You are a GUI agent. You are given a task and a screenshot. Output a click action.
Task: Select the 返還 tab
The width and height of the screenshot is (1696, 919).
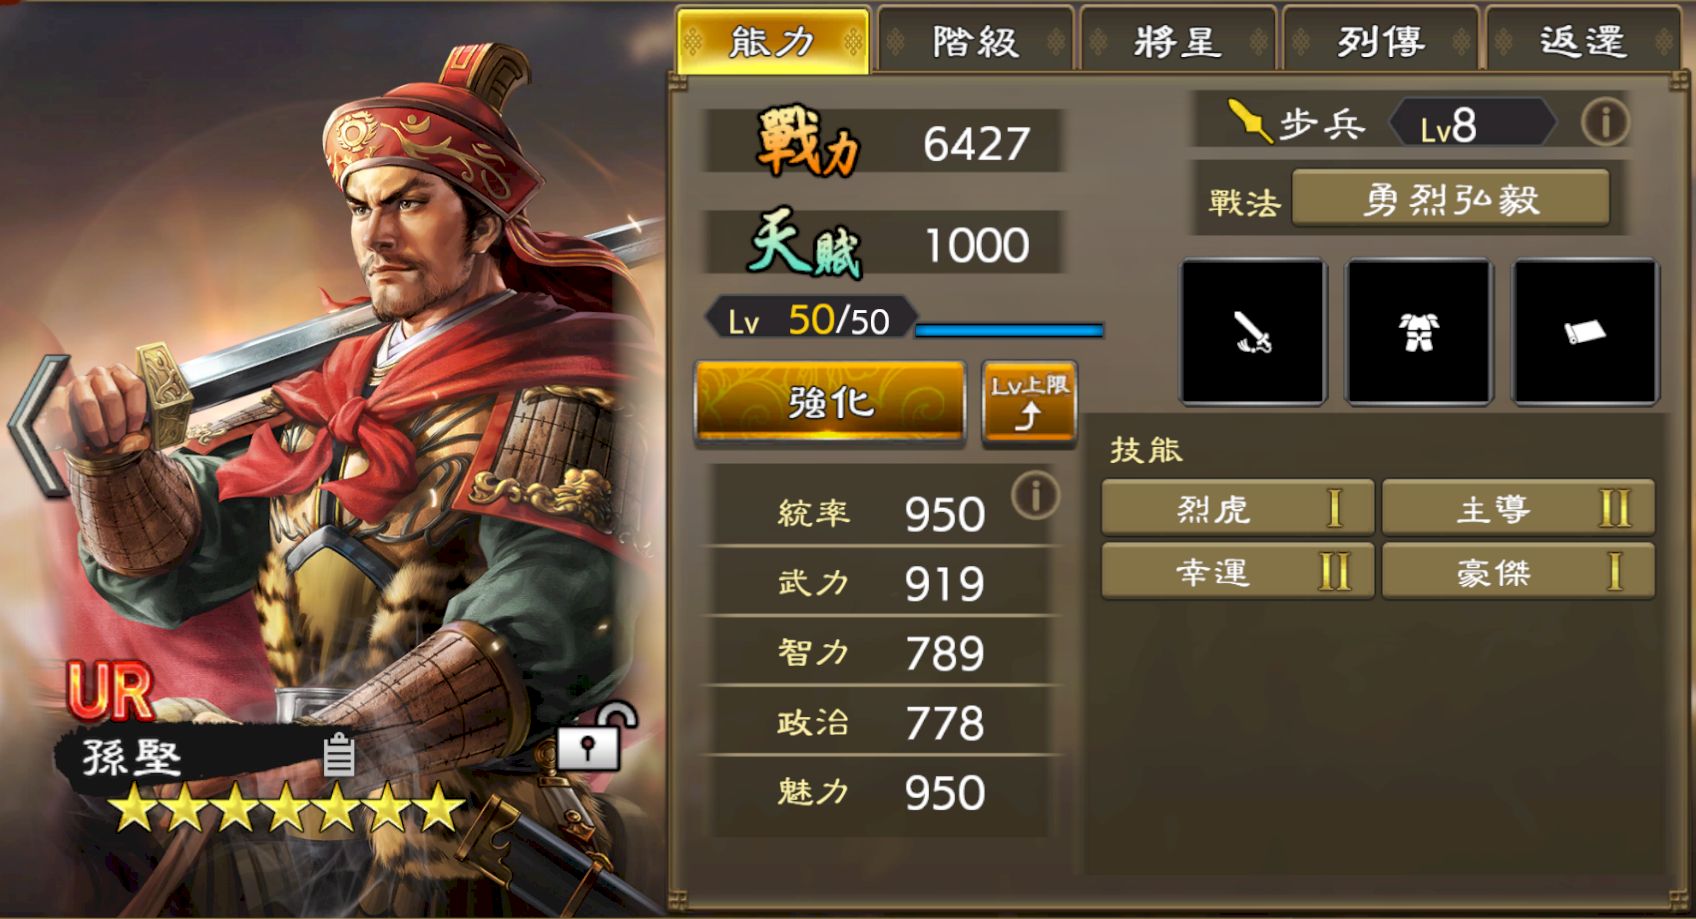[x=1583, y=41]
